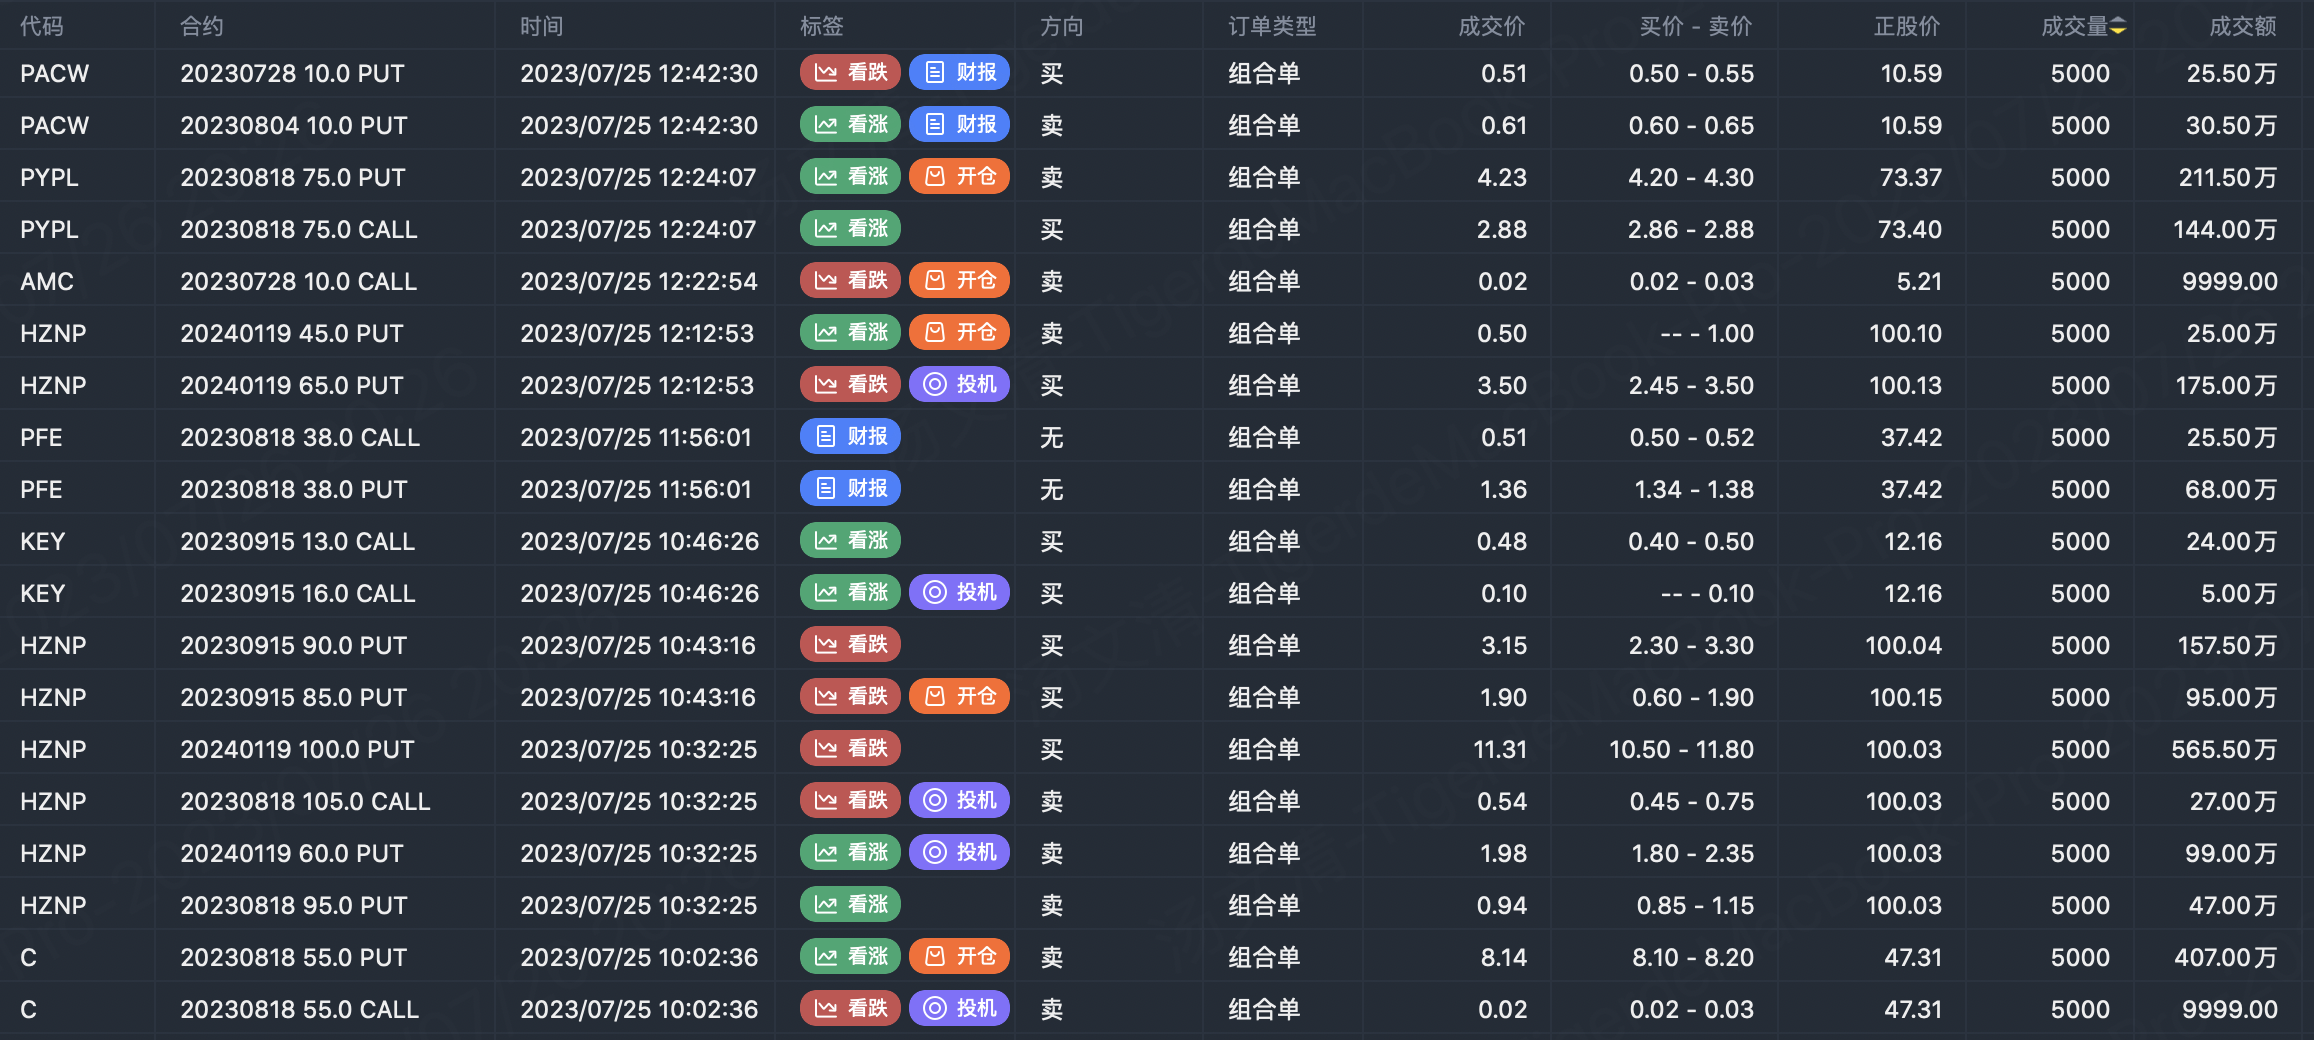This screenshot has height=1040, width=2314.
Task: Click the 看跌 tag on AMC row
Action: (x=851, y=281)
